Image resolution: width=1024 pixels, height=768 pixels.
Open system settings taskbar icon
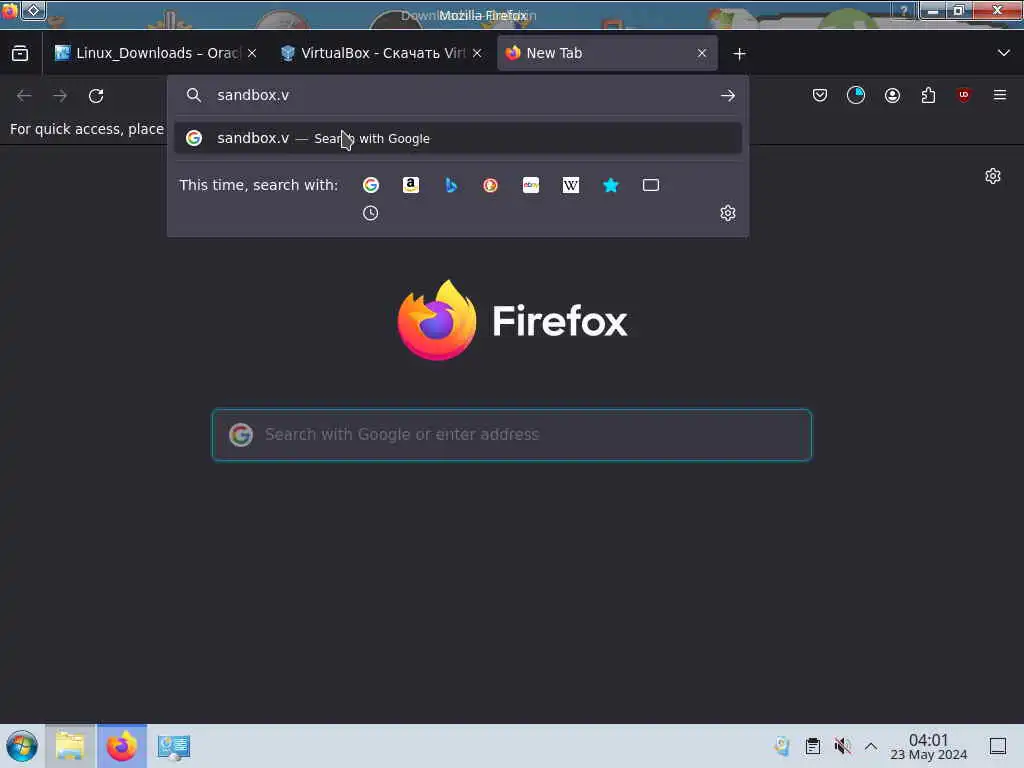(x=174, y=746)
